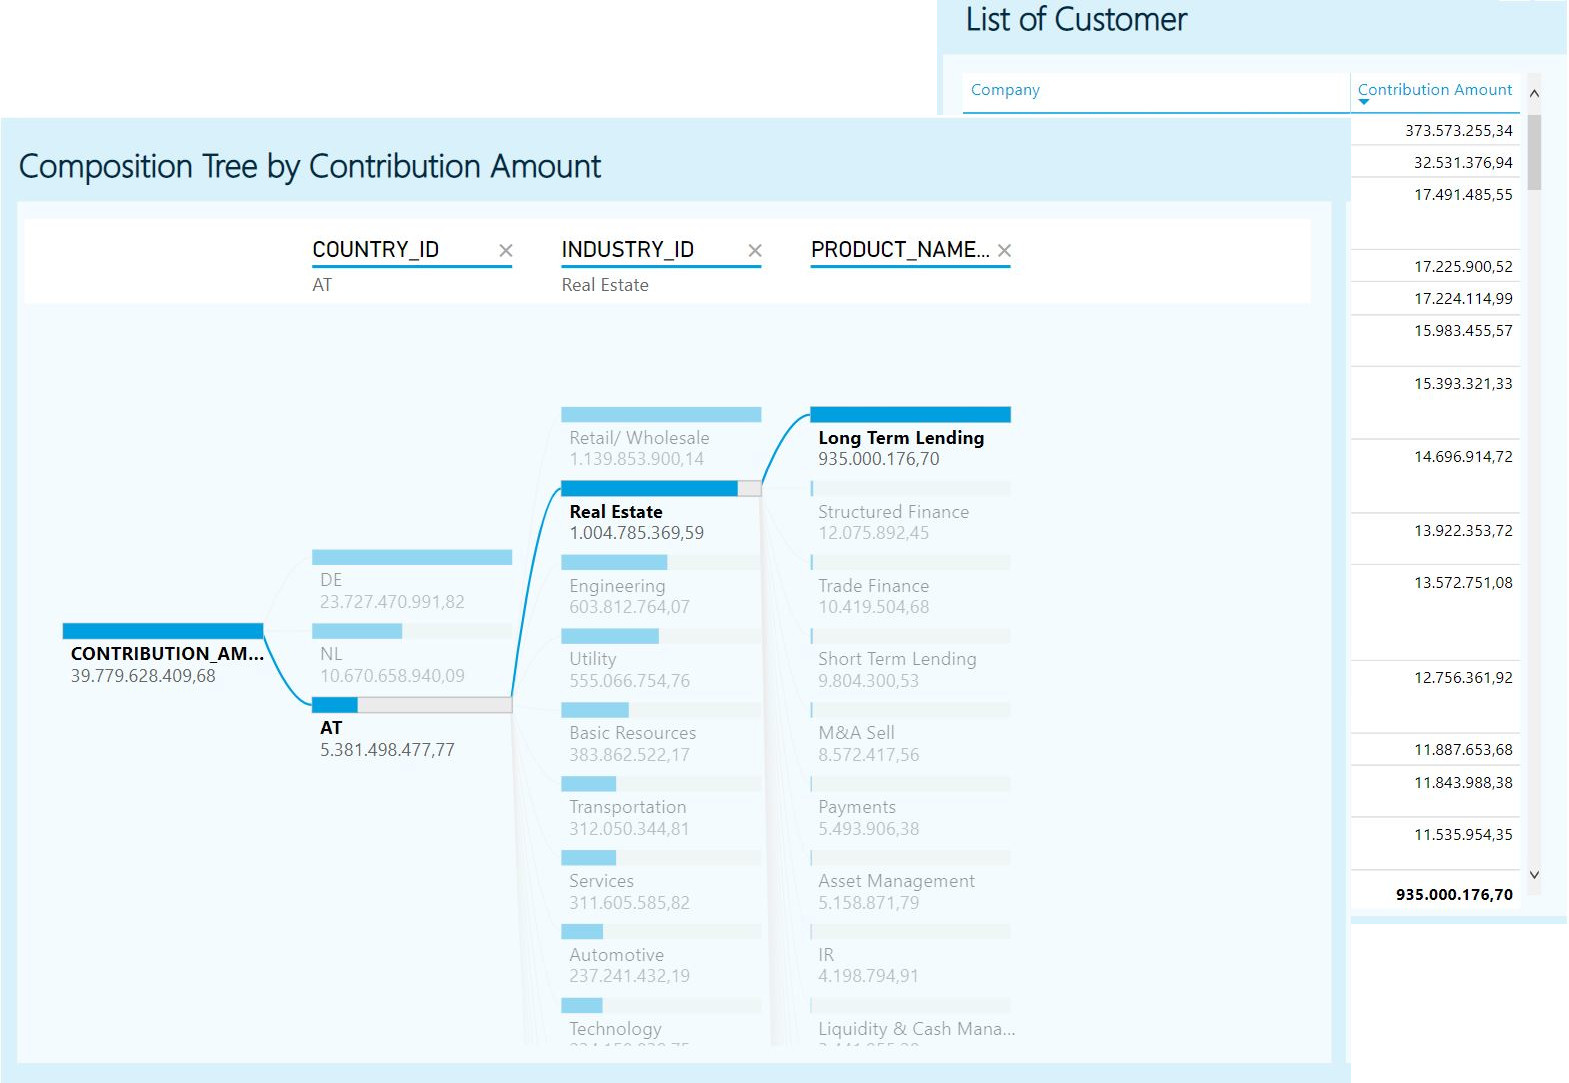Sort the table by Company column
The width and height of the screenshot is (1569, 1083).
(x=1005, y=90)
